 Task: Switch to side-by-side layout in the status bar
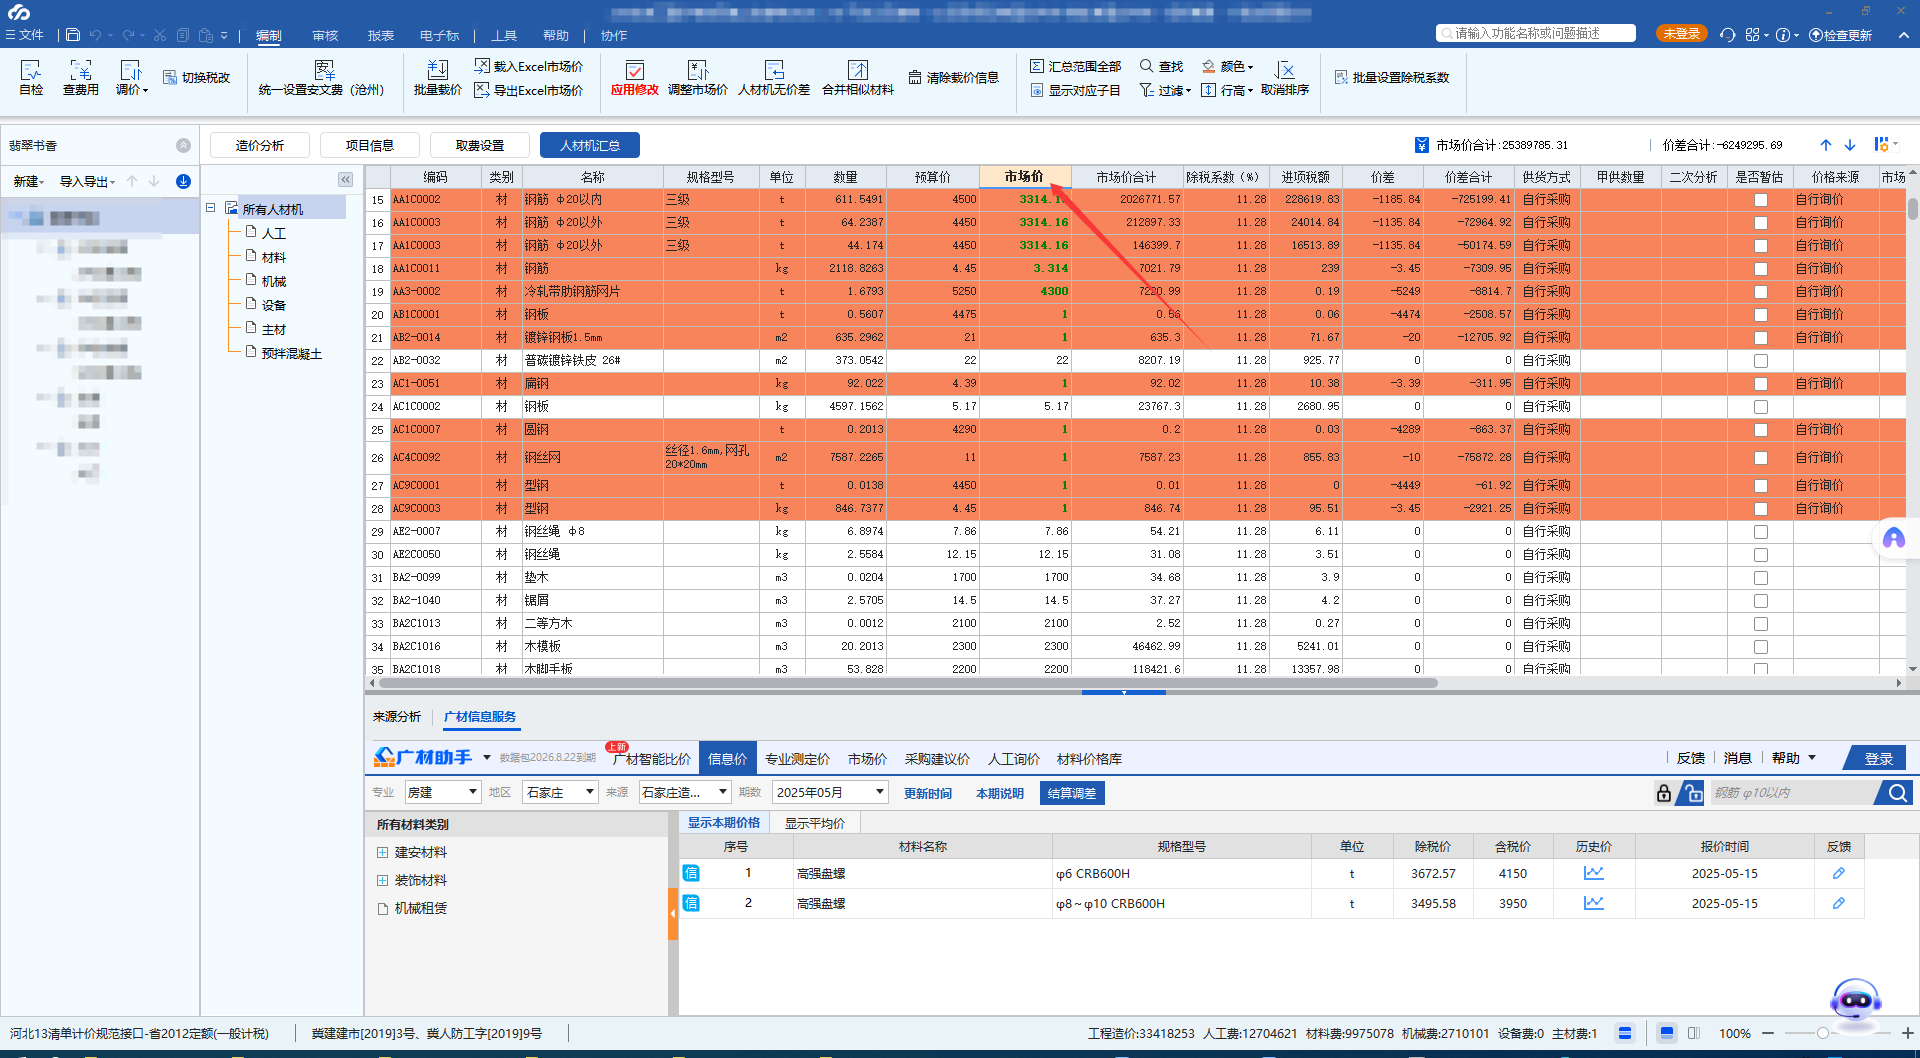(x=1694, y=1033)
